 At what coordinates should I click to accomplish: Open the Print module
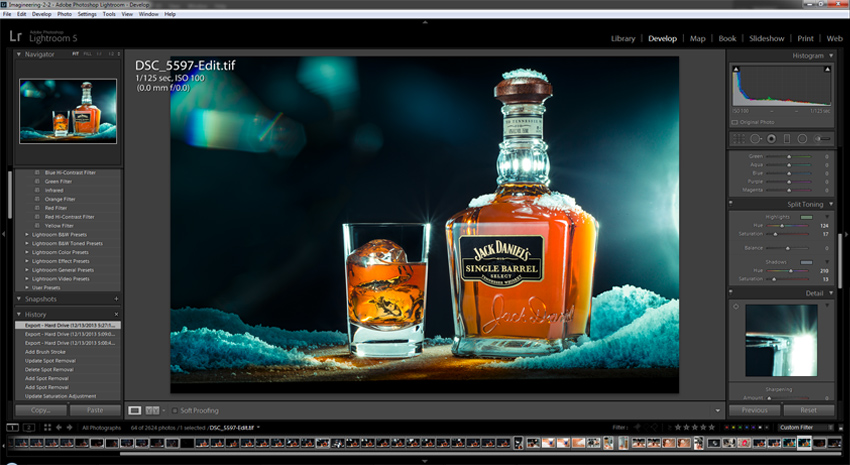tap(805, 38)
